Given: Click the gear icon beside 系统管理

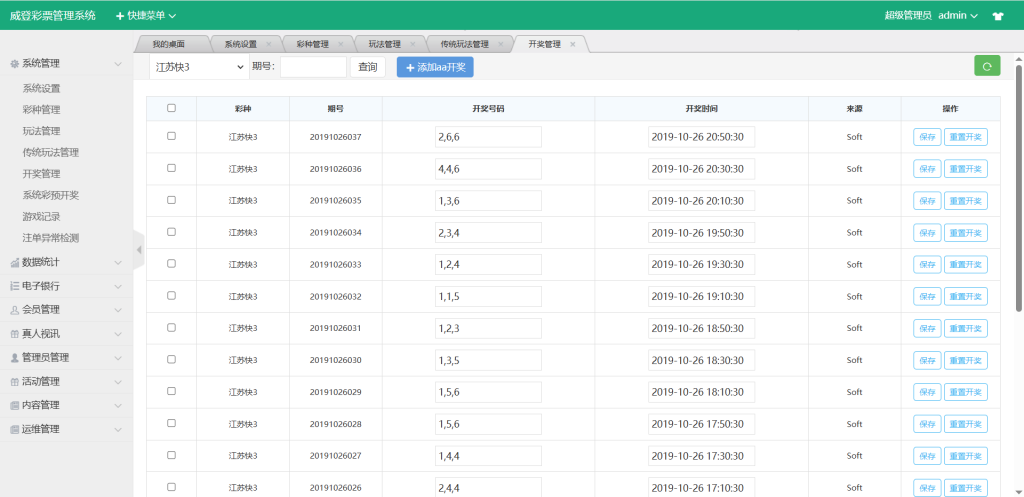Looking at the screenshot, I should point(14,64).
